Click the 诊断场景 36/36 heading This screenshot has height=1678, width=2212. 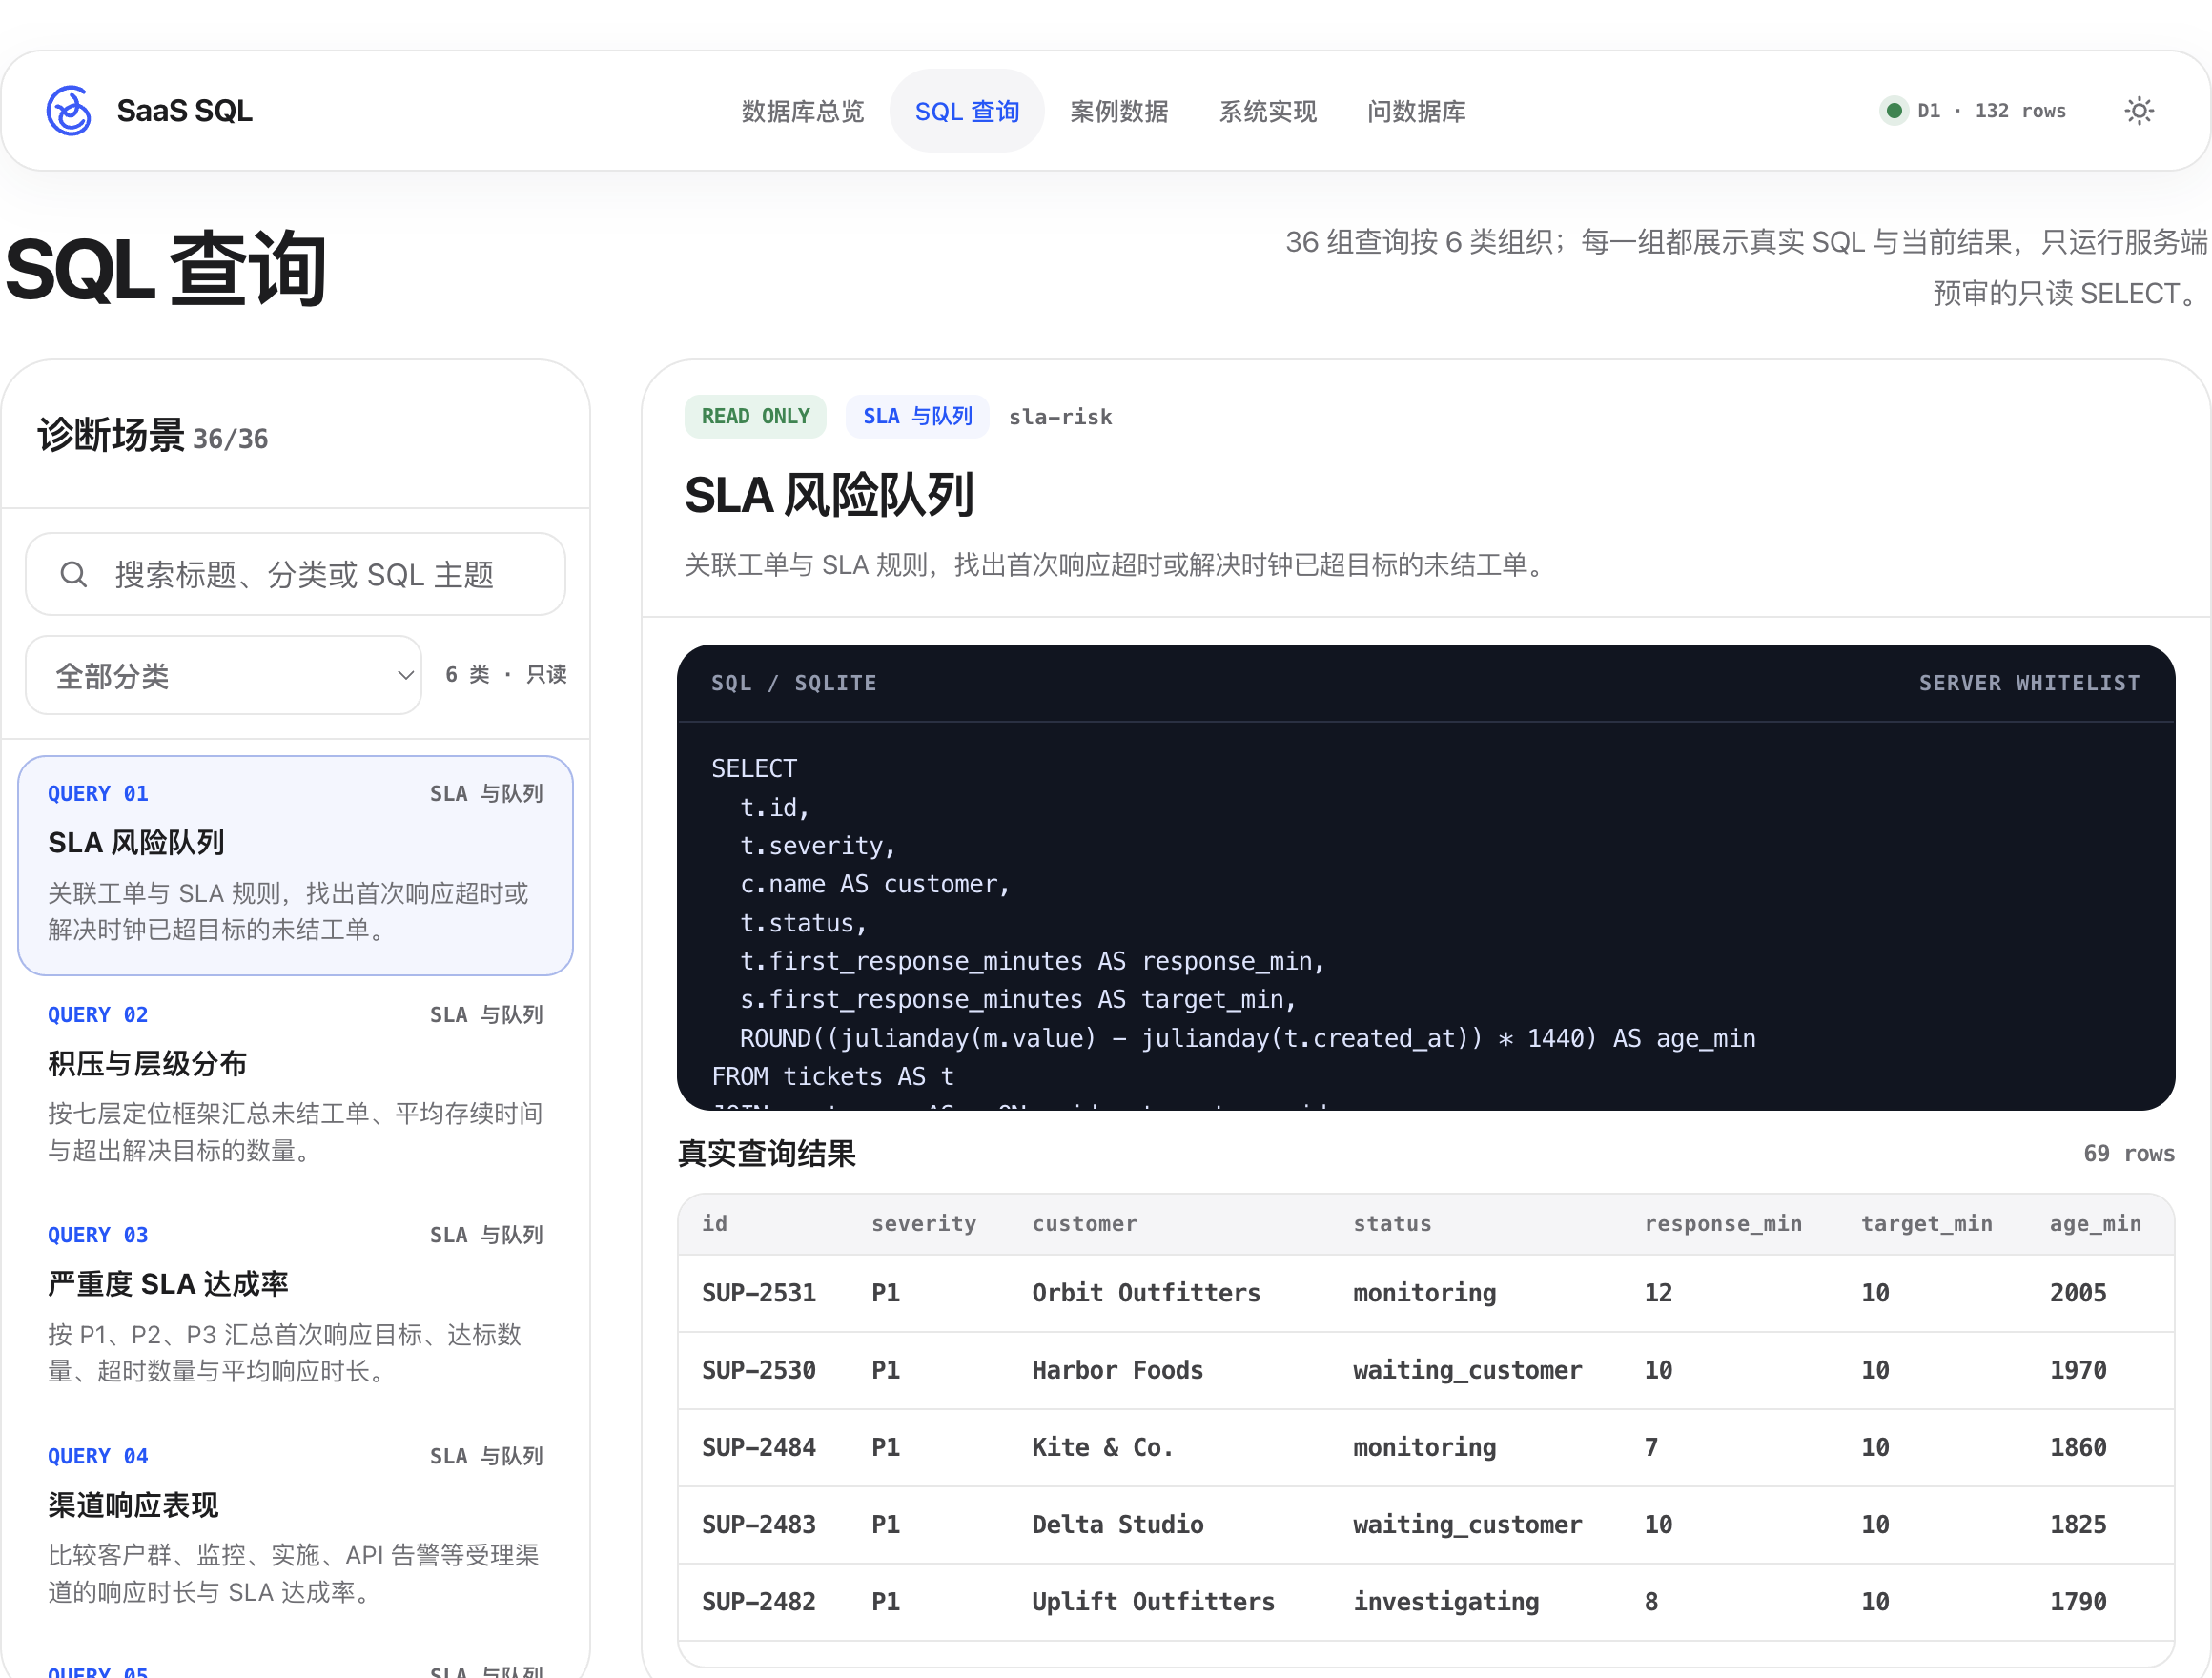[152, 436]
